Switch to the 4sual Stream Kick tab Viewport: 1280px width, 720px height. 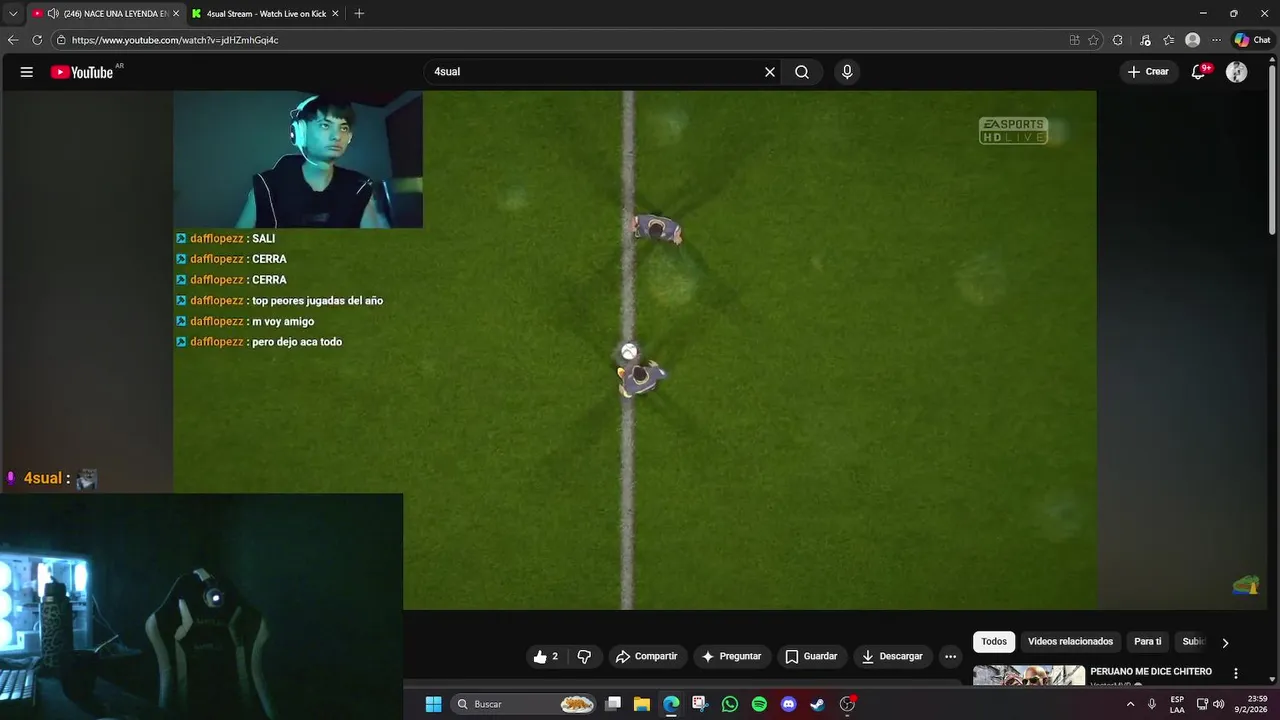(x=264, y=14)
